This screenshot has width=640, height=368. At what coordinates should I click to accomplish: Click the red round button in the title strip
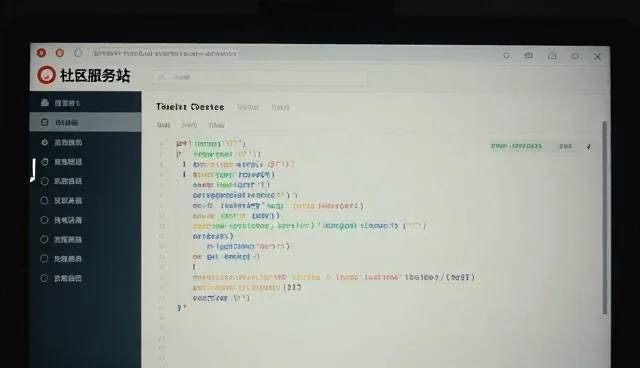coord(41,53)
